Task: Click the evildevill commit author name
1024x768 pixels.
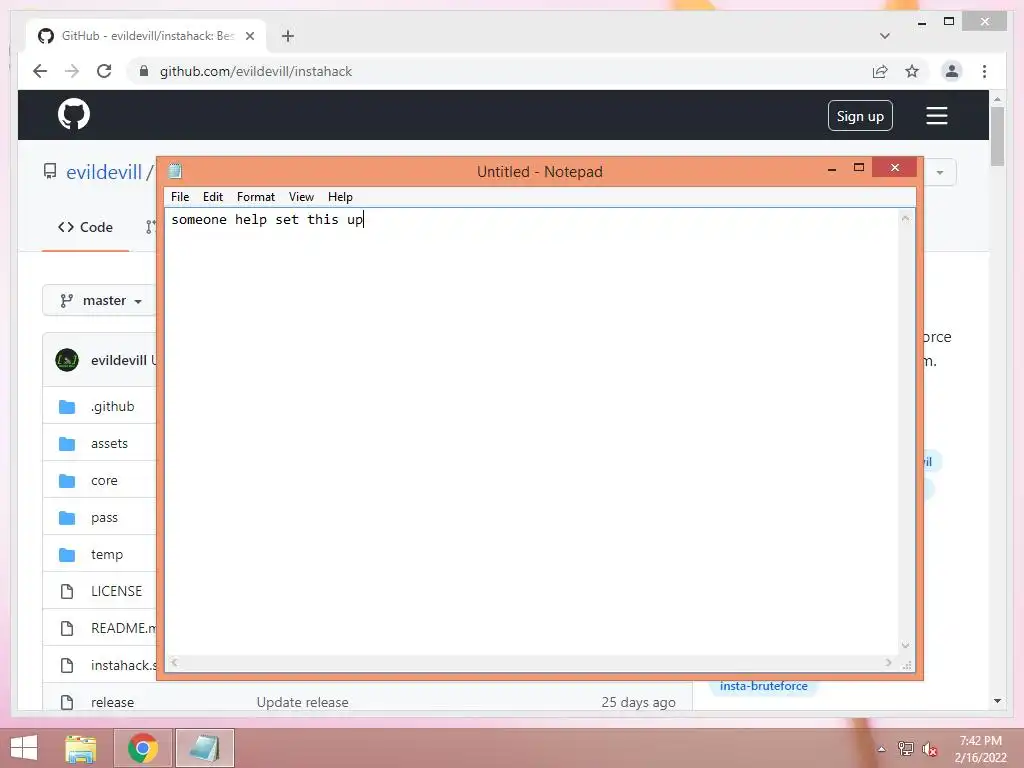Action: [x=119, y=360]
